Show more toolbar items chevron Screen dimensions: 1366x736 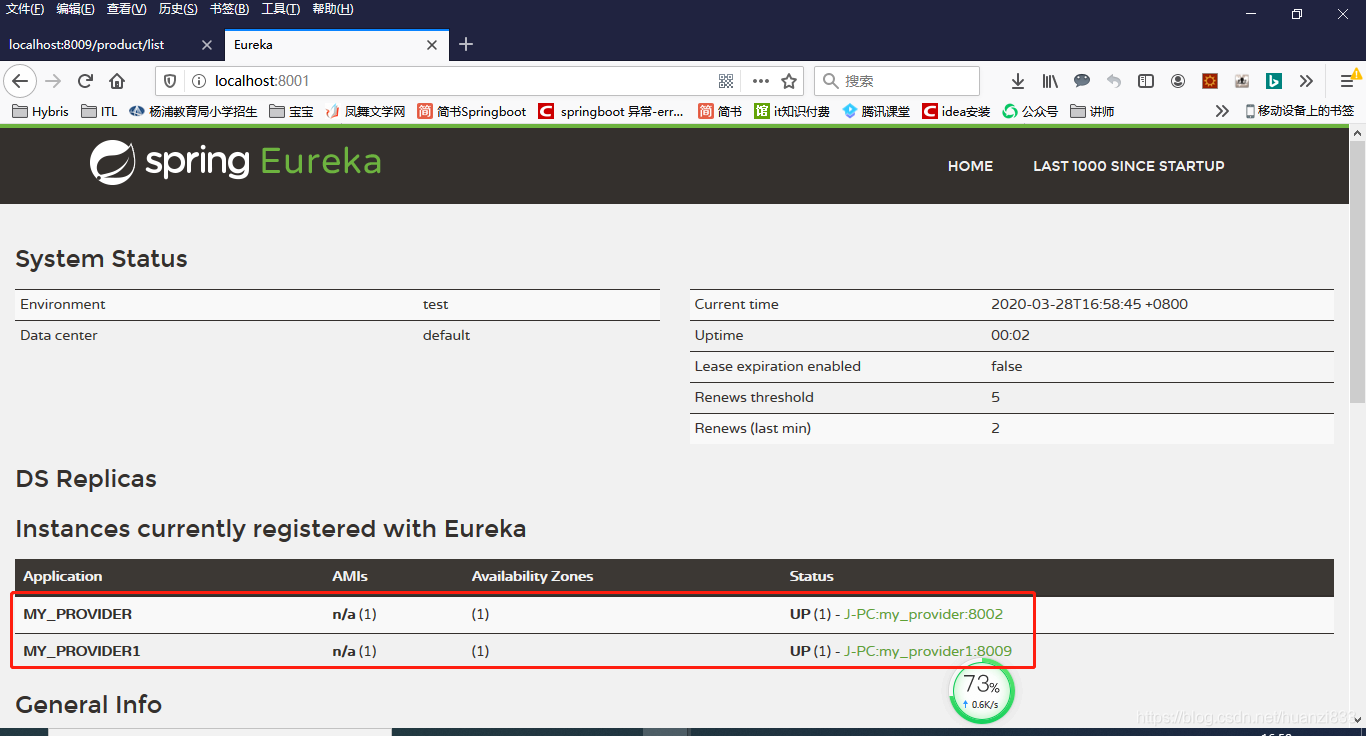[x=1306, y=81]
